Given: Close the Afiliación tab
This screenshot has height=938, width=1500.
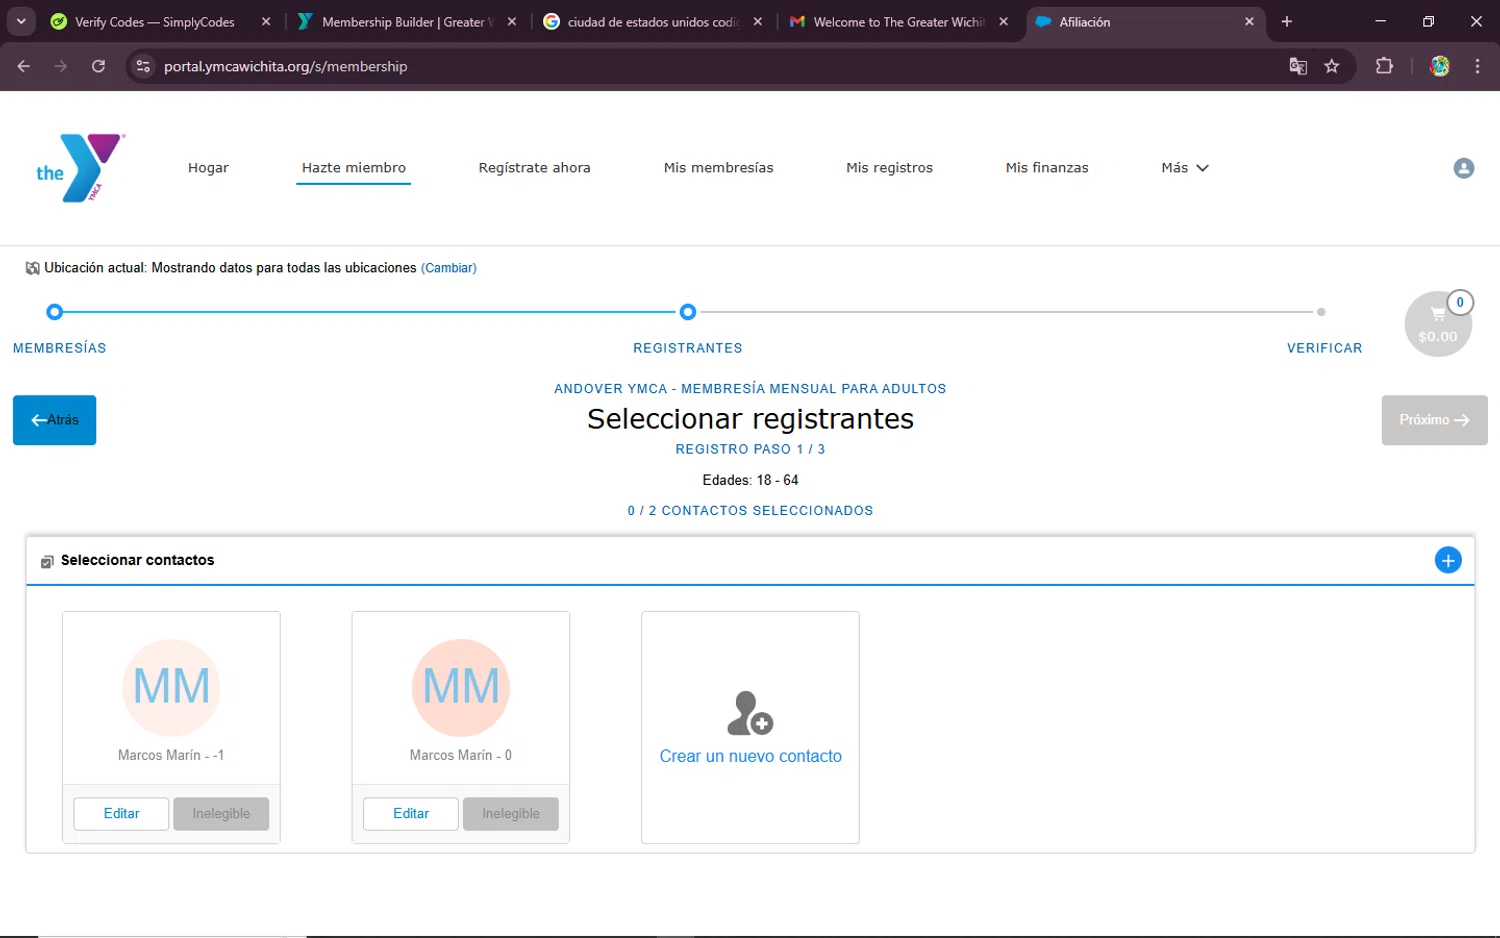Looking at the screenshot, I should coord(1249,21).
